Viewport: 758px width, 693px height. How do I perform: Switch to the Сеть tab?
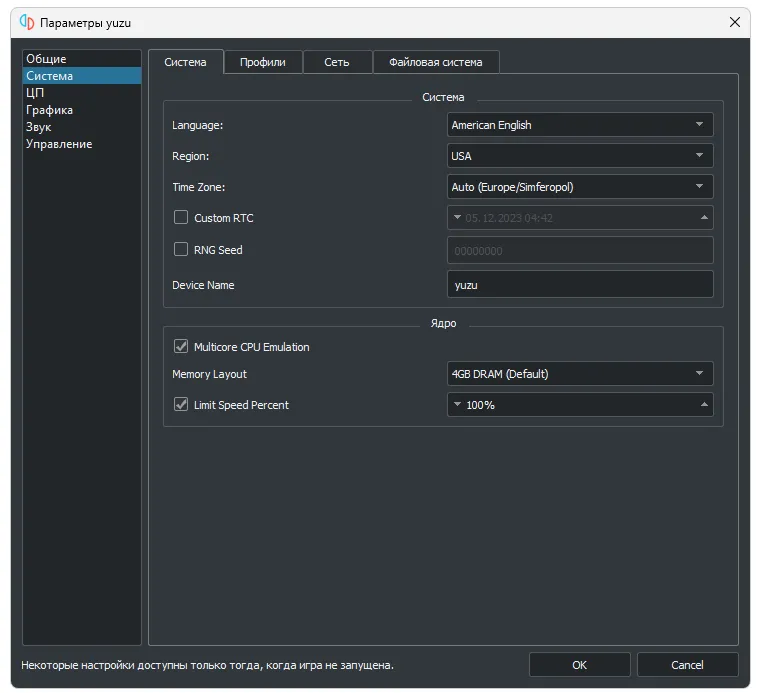click(337, 62)
